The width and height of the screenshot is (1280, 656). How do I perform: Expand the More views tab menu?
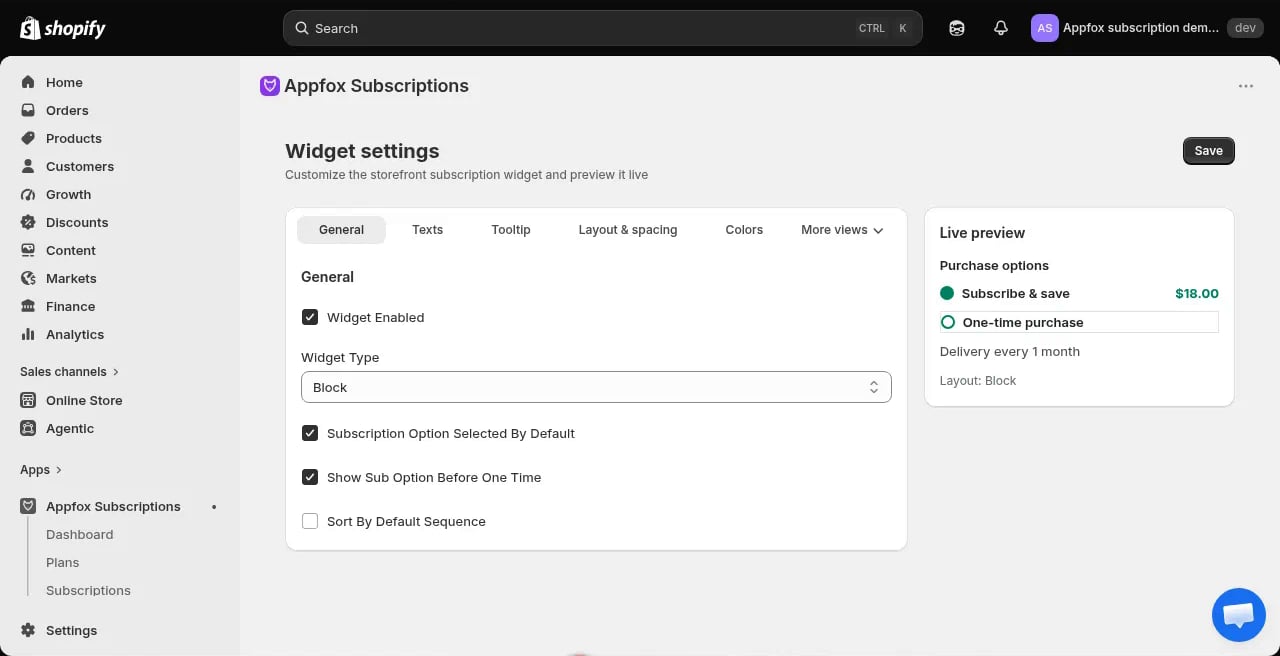[842, 230]
